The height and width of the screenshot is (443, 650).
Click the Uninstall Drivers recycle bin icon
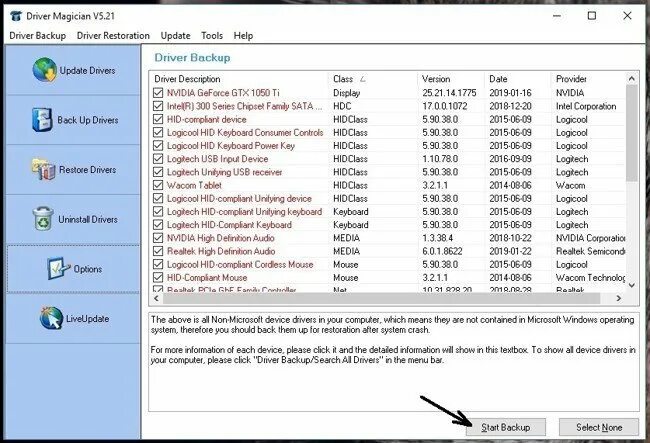click(x=43, y=218)
